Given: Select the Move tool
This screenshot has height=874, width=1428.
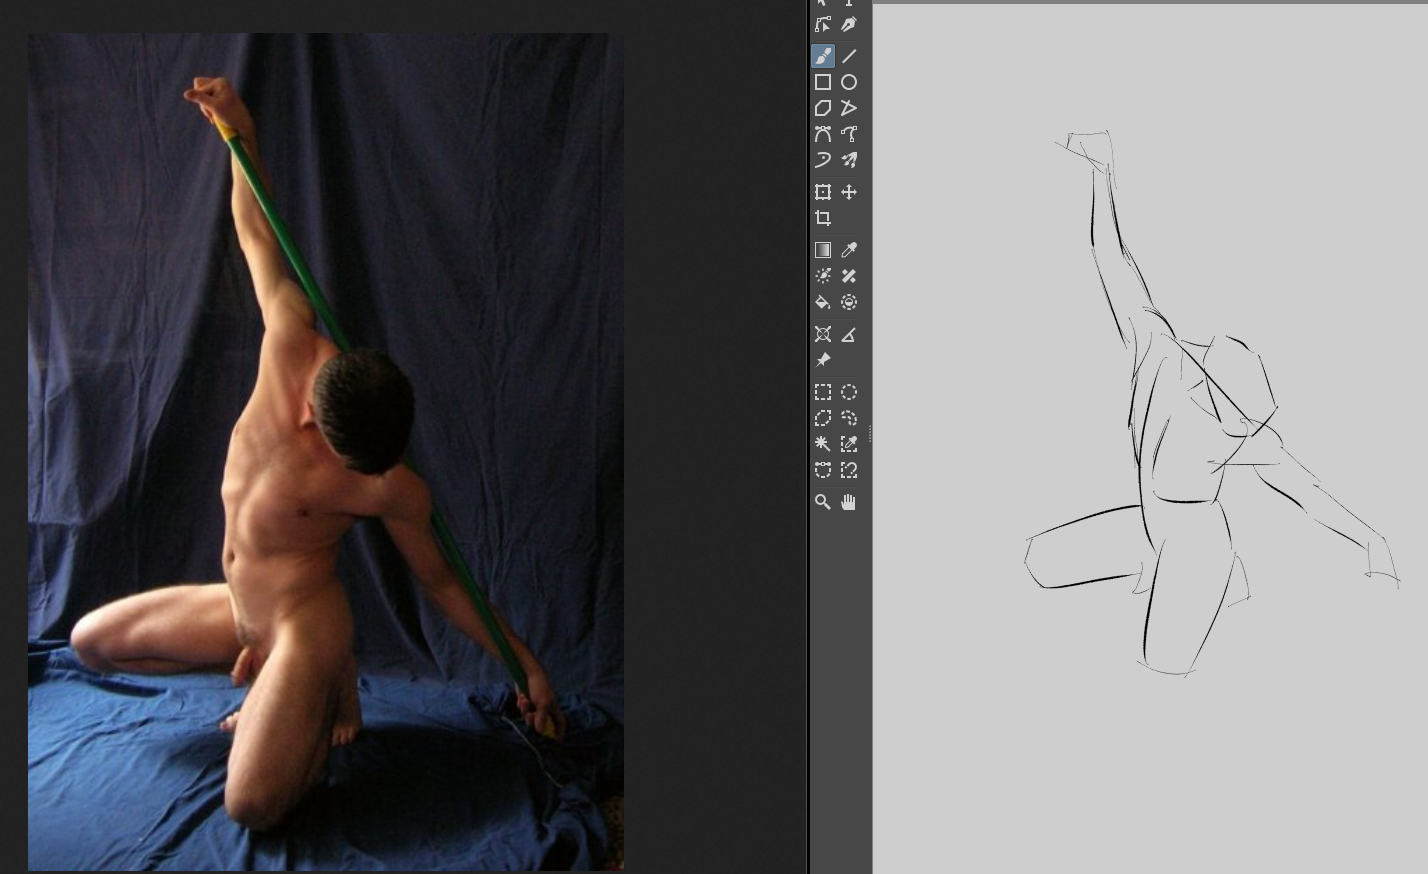Looking at the screenshot, I should click(849, 192).
